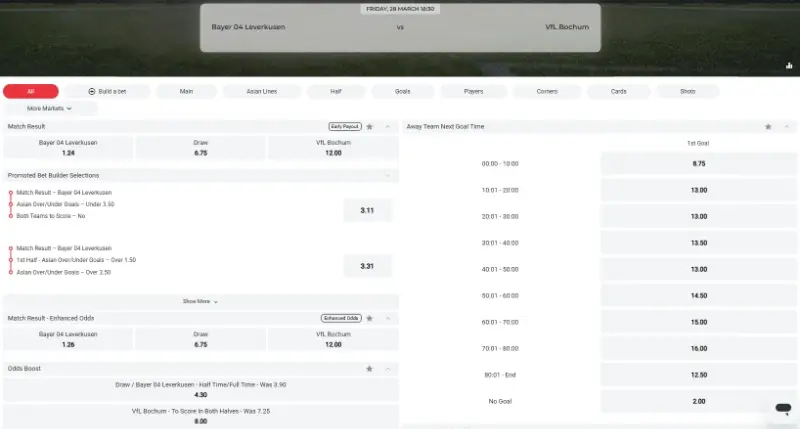Collapse the Odds Boost section
Screen dimensions: 800x429
pos(388,368)
